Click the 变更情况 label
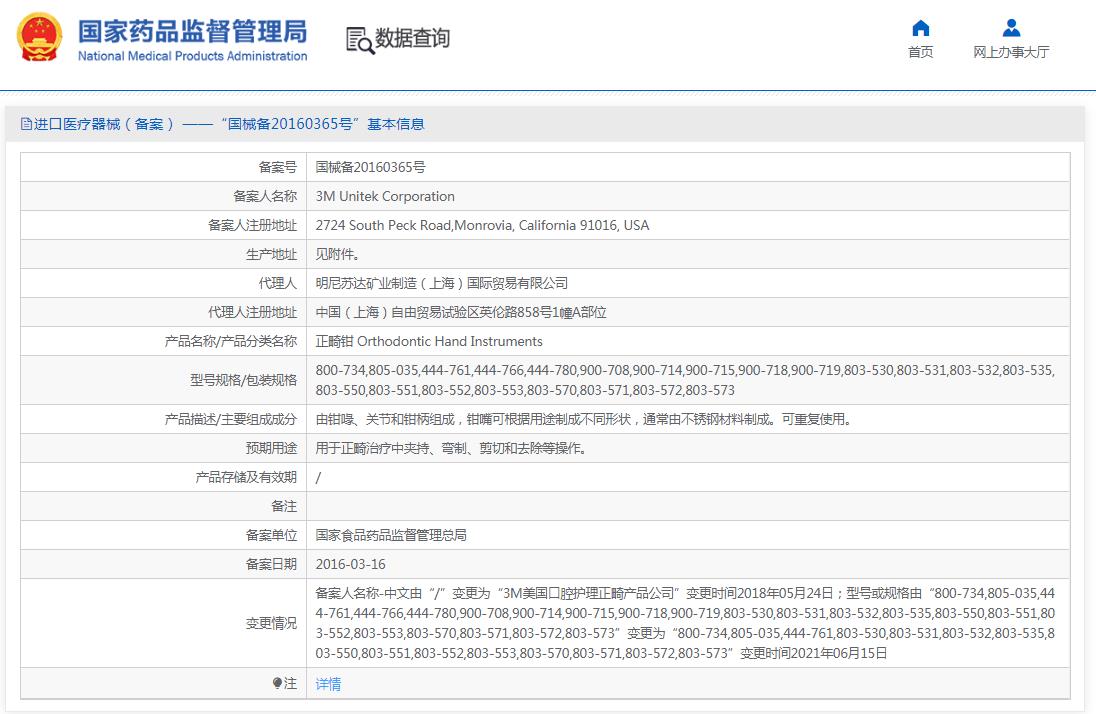The width and height of the screenshot is (1096, 714). [x=271, y=623]
